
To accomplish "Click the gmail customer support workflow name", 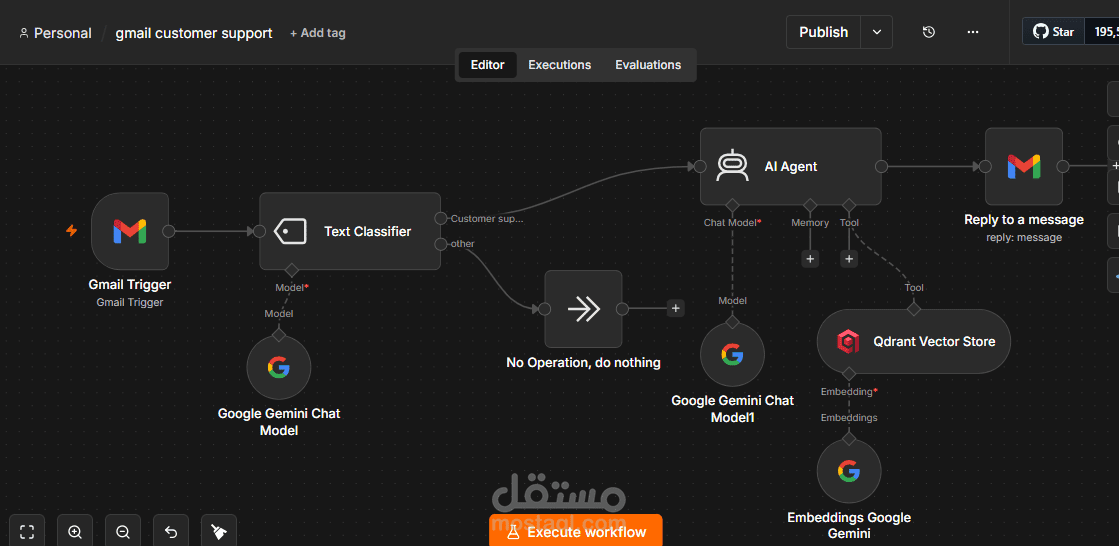I will click(x=194, y=33).
